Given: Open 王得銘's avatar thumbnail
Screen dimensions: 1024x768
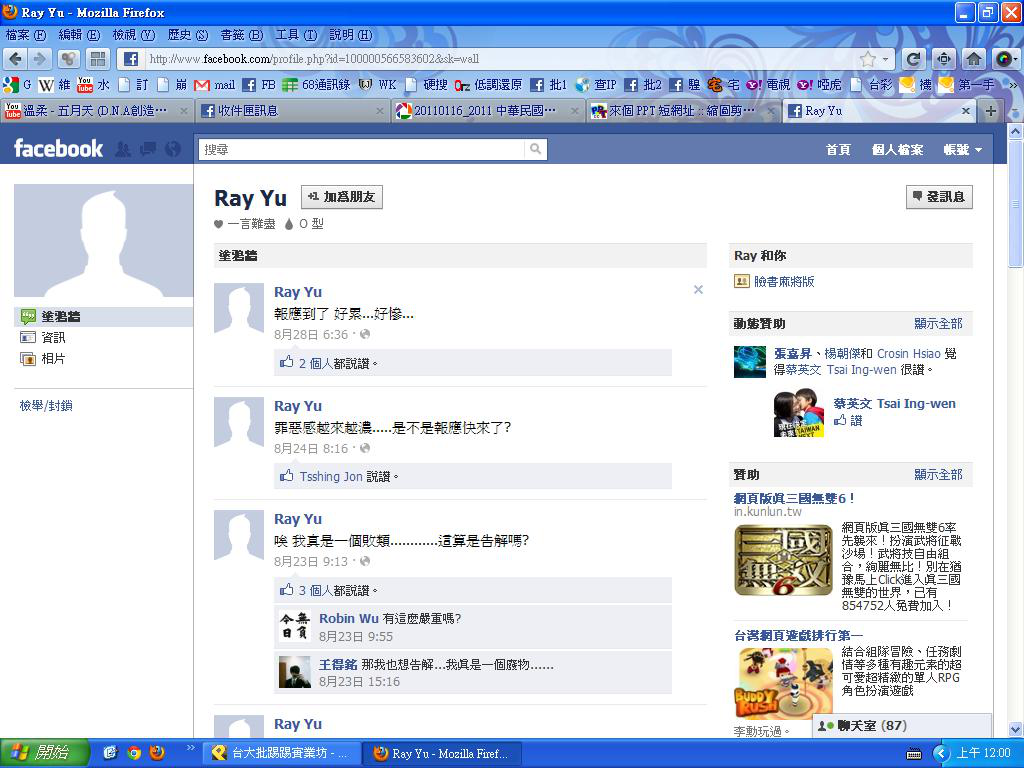Looking at the screenshot, I should click(x=295, y=672).
